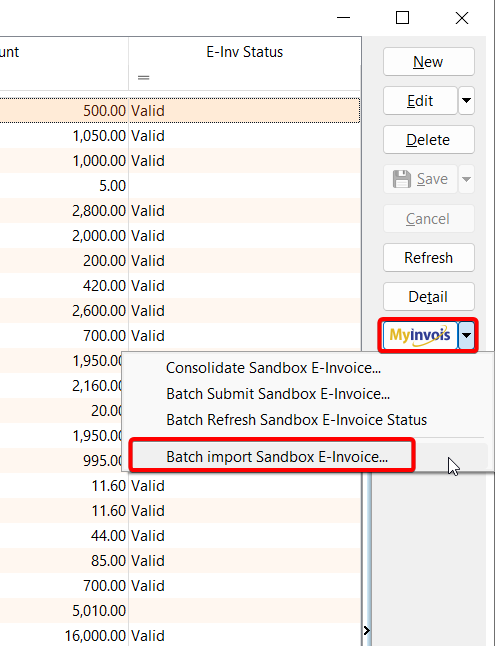Image resolution: width=495 pixels, height=646 pixels.
Task: Click the E-Inv Status column header
Action: [x=244, y=51]
